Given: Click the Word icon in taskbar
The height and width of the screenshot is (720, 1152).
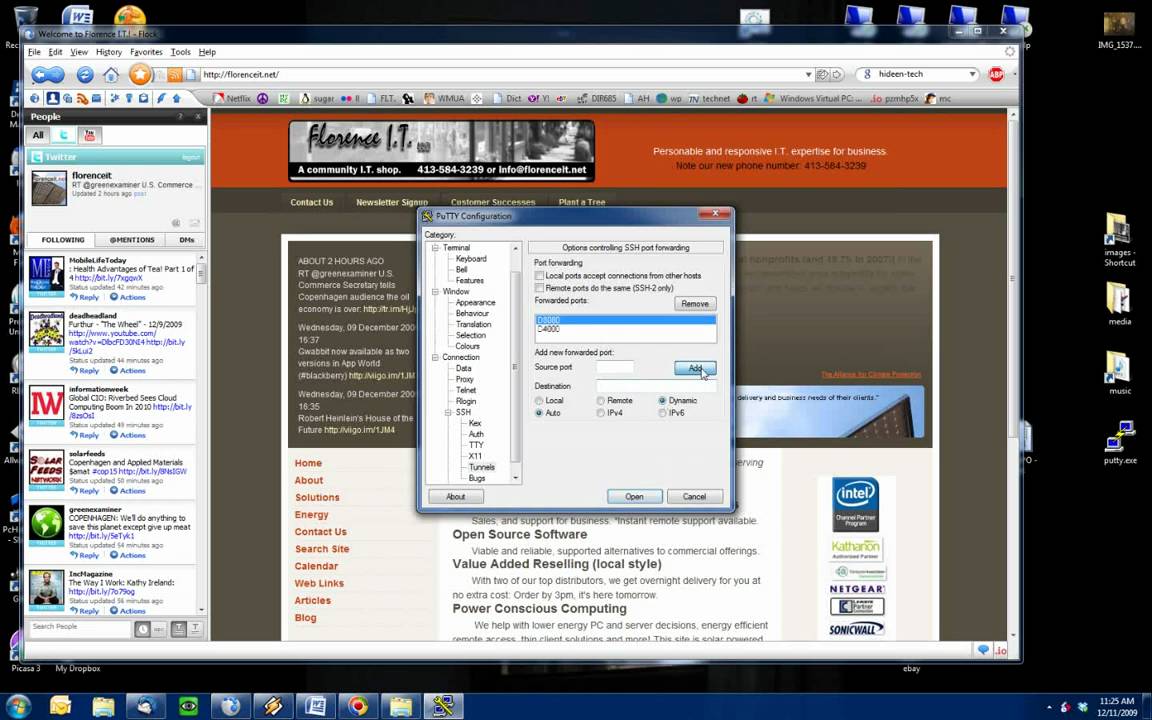Looking at the screenshot, I should tap(316, 706).
